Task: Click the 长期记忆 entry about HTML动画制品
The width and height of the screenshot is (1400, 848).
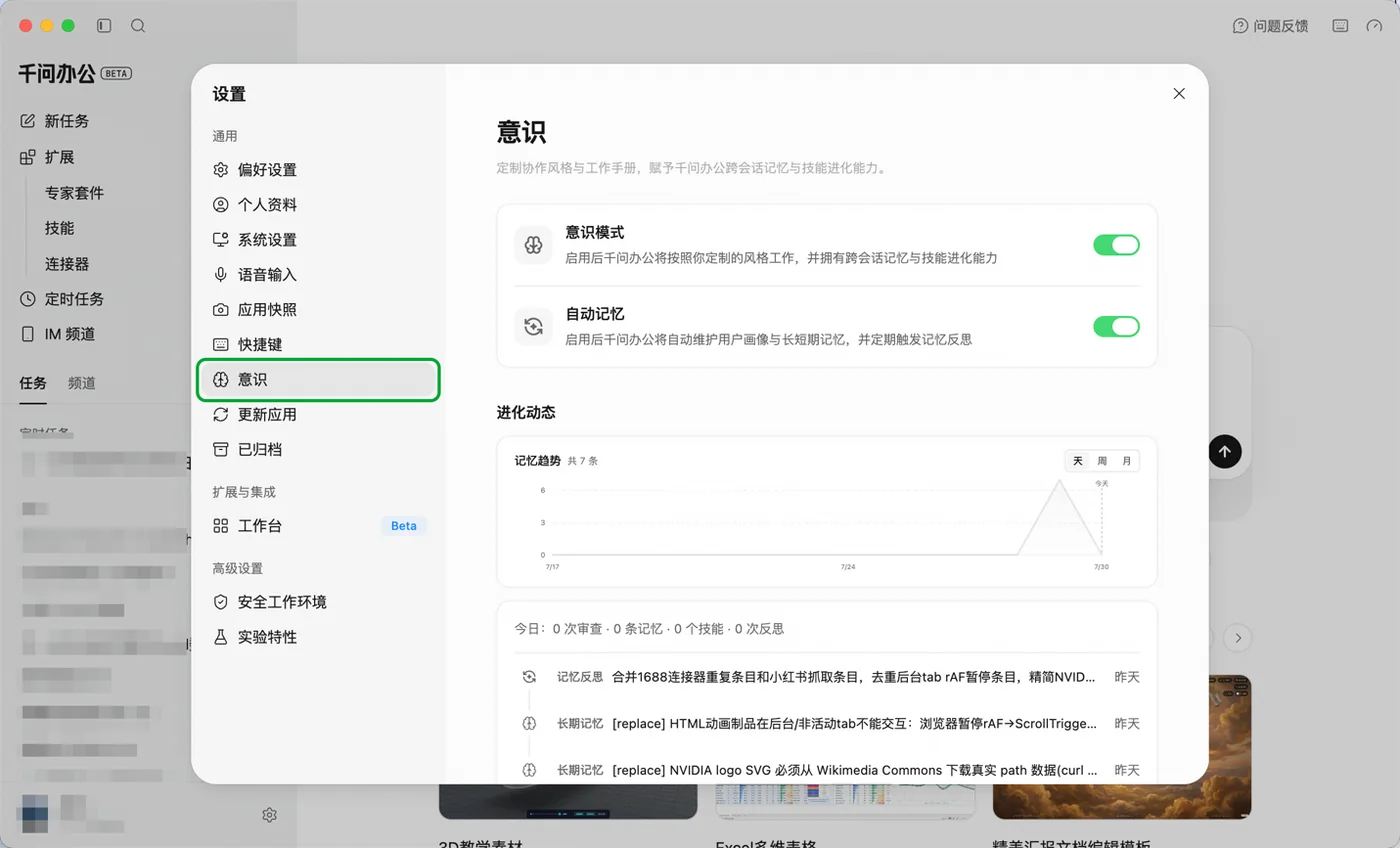Action: [827, 724]
